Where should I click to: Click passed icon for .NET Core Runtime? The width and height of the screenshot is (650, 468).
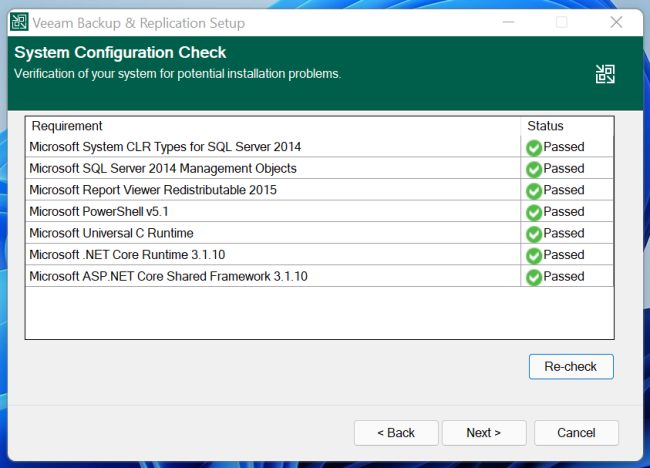coord(534,255)
